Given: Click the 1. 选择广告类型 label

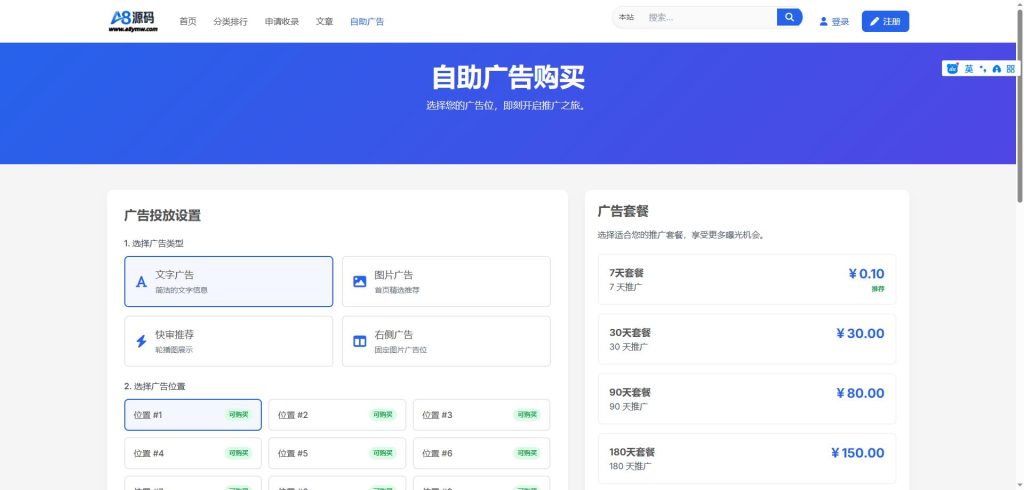Looking at the screenshot, I should coord(153,244).
